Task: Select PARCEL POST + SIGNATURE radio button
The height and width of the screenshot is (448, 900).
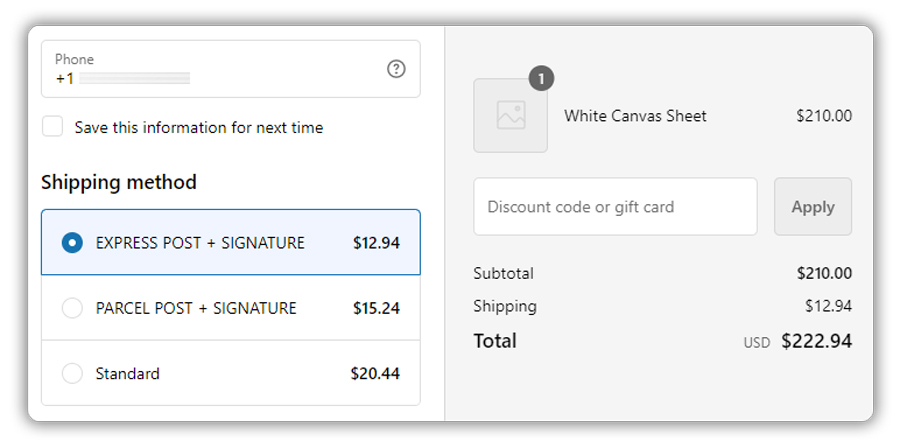Action: pyautogui.click(x=72, y=308)
